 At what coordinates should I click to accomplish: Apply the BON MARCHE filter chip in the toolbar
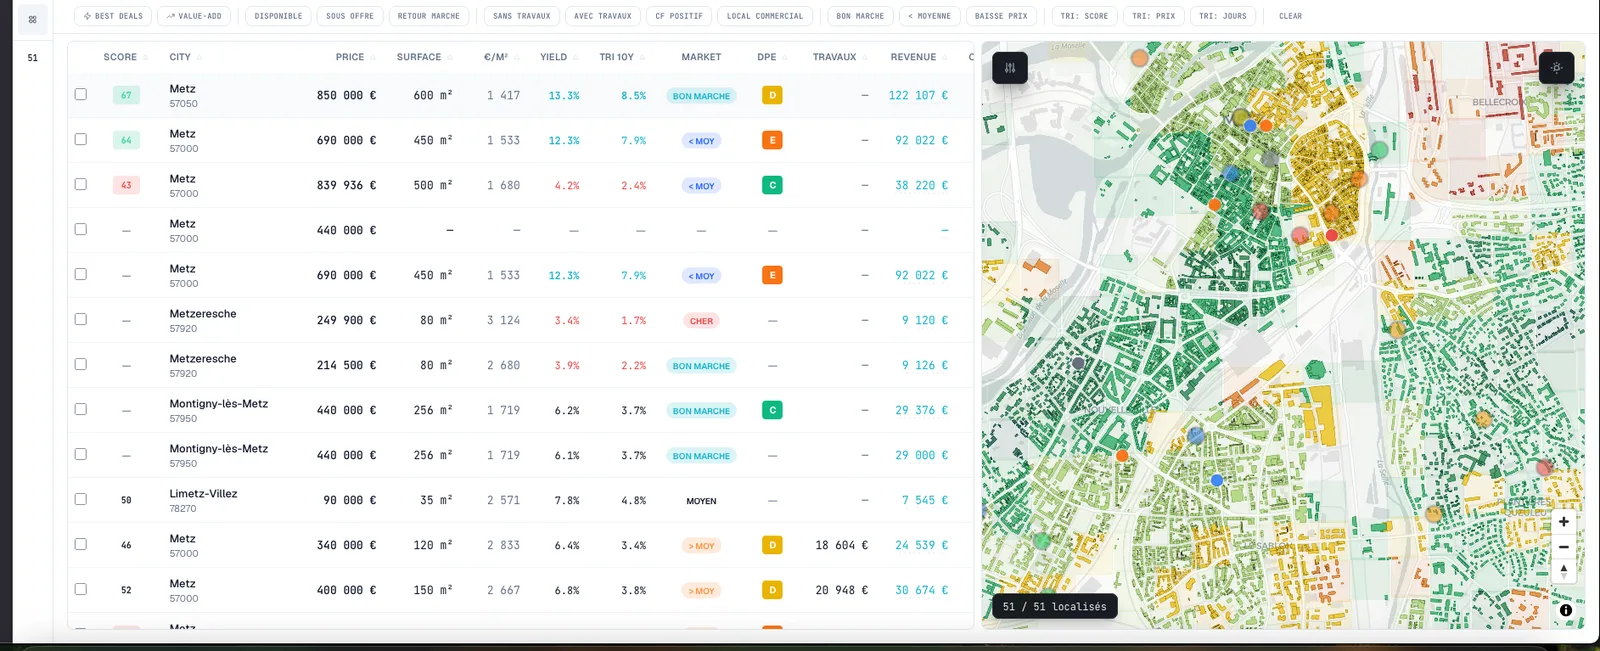coord(860,16)
